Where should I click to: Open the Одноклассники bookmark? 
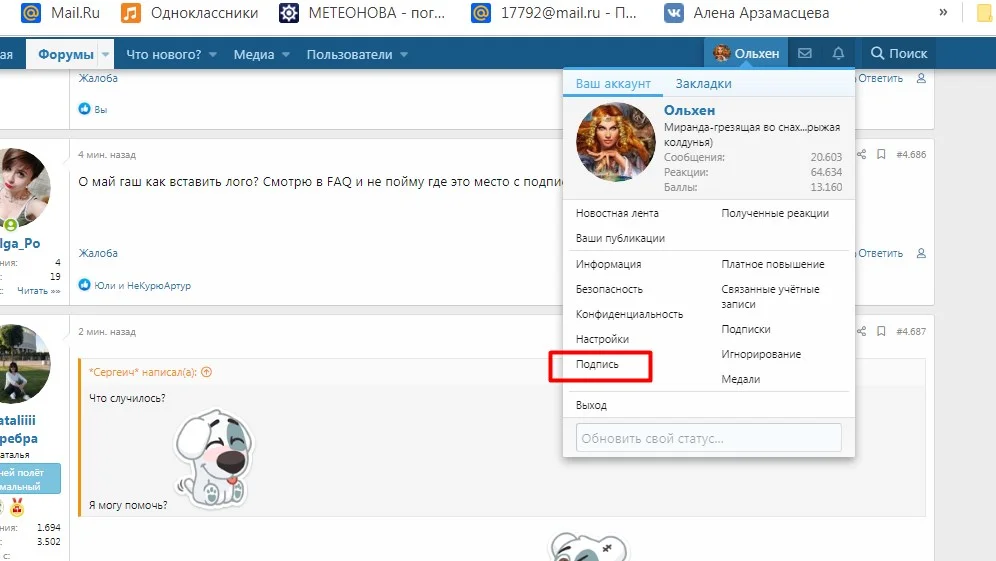pyautogui.click(x=189, y=13)
